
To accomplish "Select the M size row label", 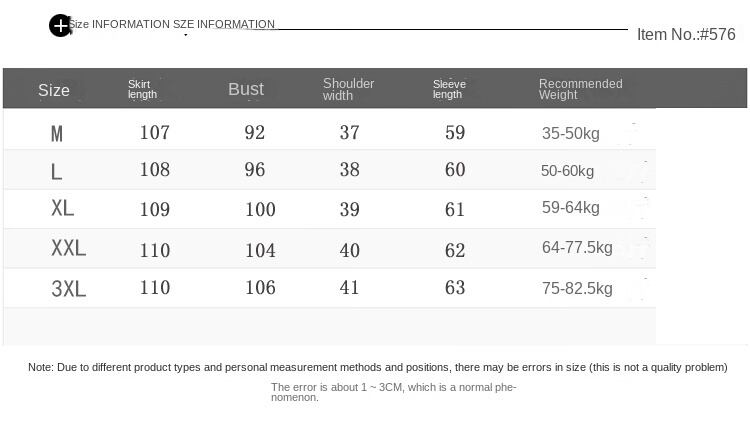I will pos(57,133).
